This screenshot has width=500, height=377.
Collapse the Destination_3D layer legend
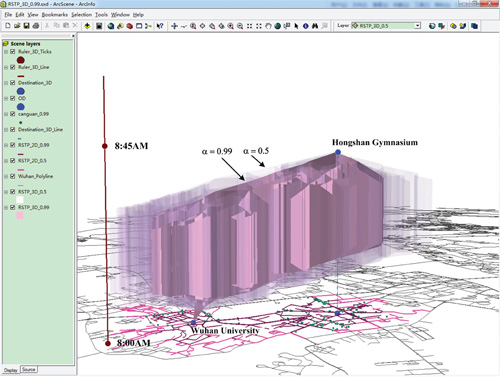click(6, 83)
